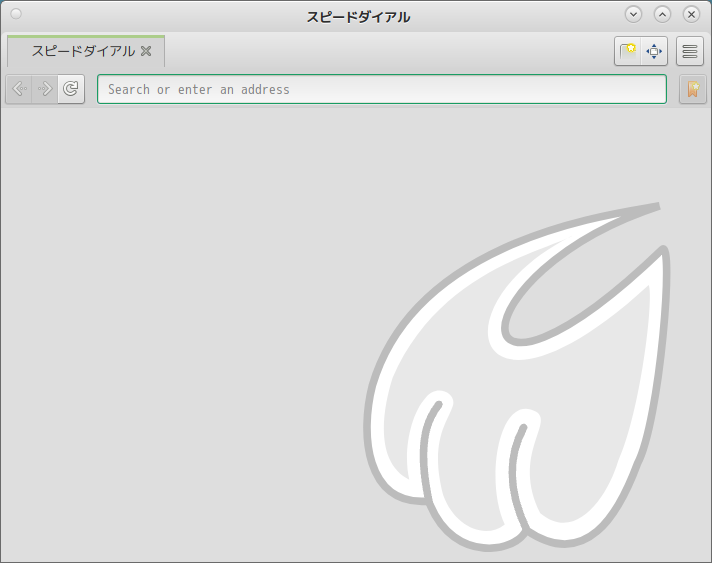The image size is (712, 563).
Task: Reload the page with the refresh icon
Action: click(x=71, y=89)
